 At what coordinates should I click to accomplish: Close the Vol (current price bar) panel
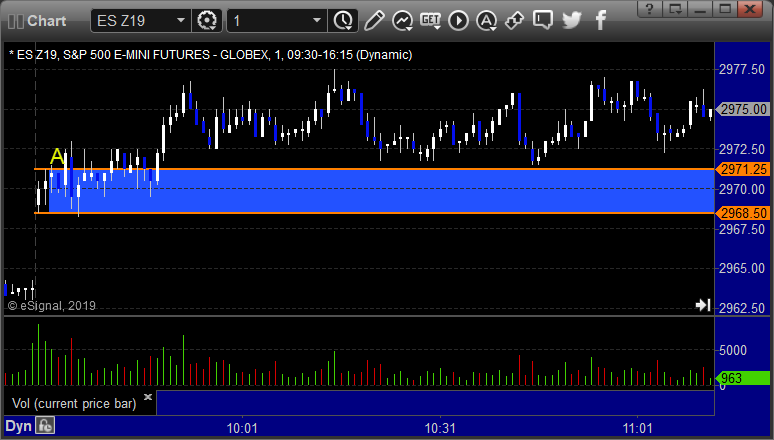(x=148, y=397)
